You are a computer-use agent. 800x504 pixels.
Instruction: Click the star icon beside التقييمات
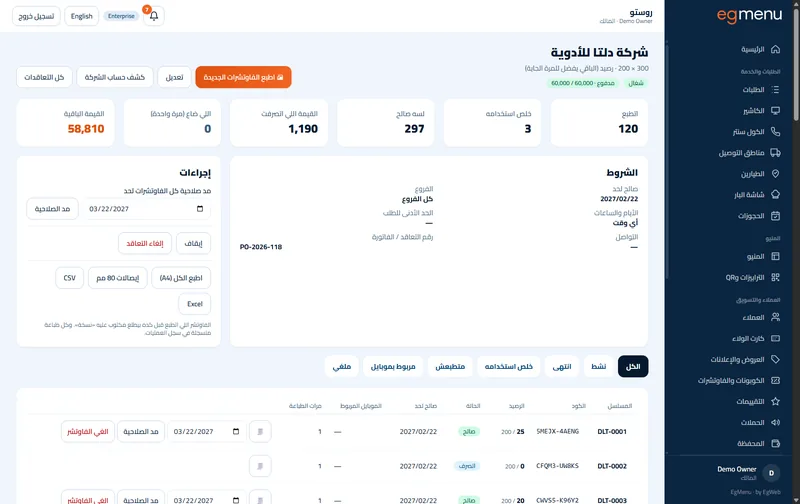(x=776, y=401)
